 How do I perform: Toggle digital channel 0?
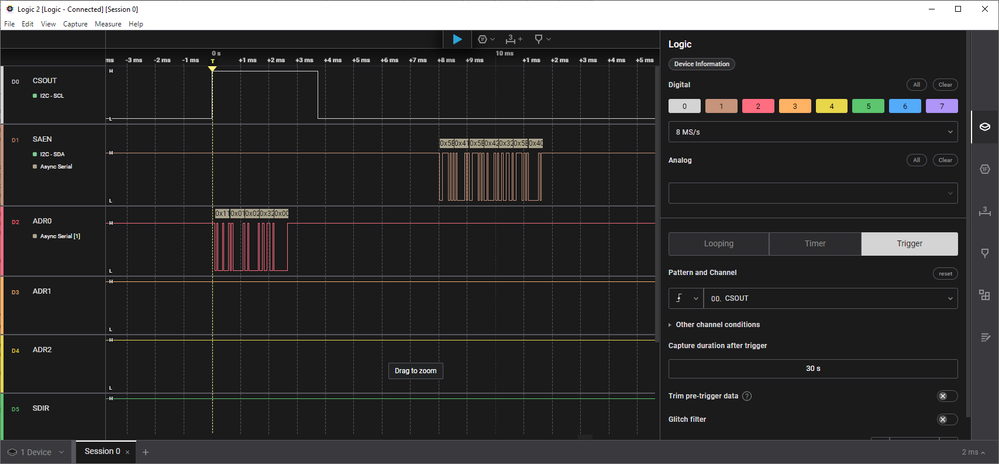684,106
